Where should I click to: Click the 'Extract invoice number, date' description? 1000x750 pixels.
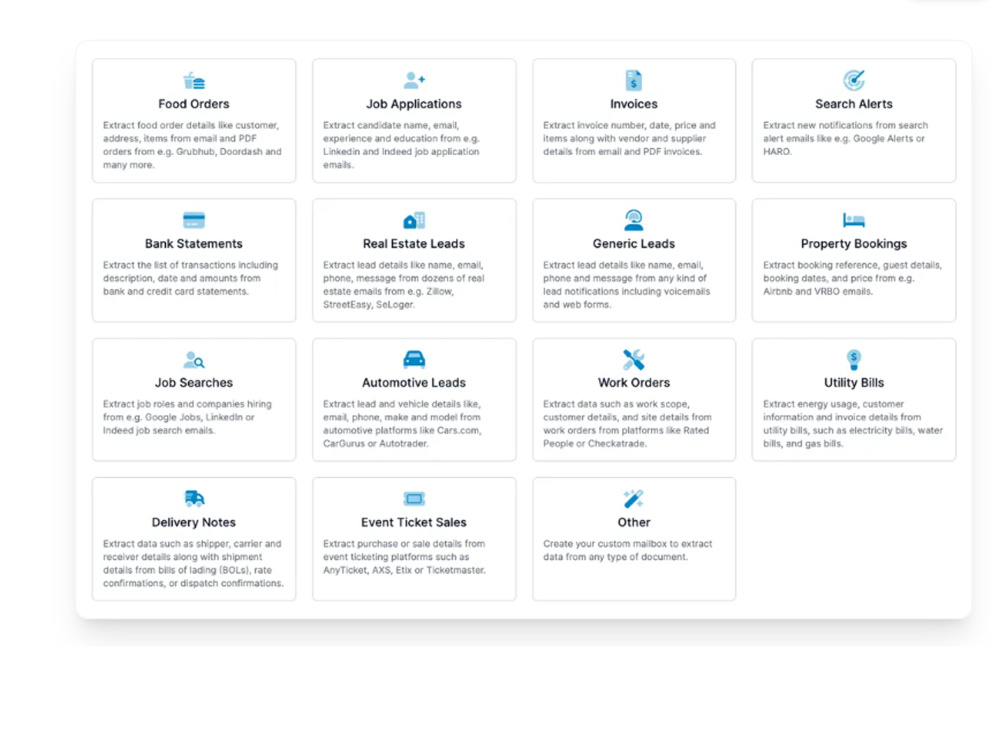click(x=629, y=138)
